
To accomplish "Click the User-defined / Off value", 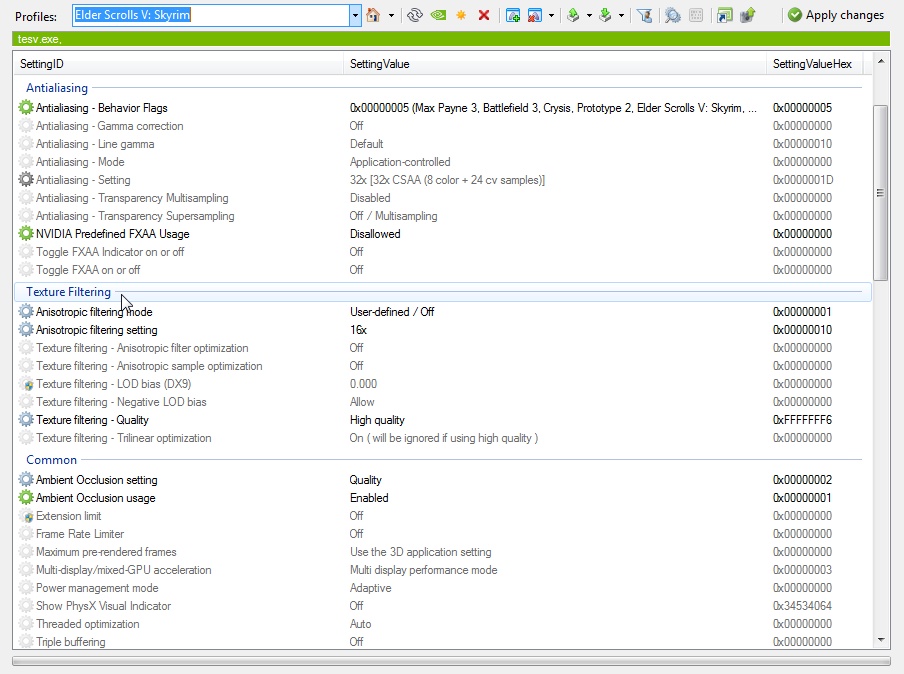I will tap(392, 311).
